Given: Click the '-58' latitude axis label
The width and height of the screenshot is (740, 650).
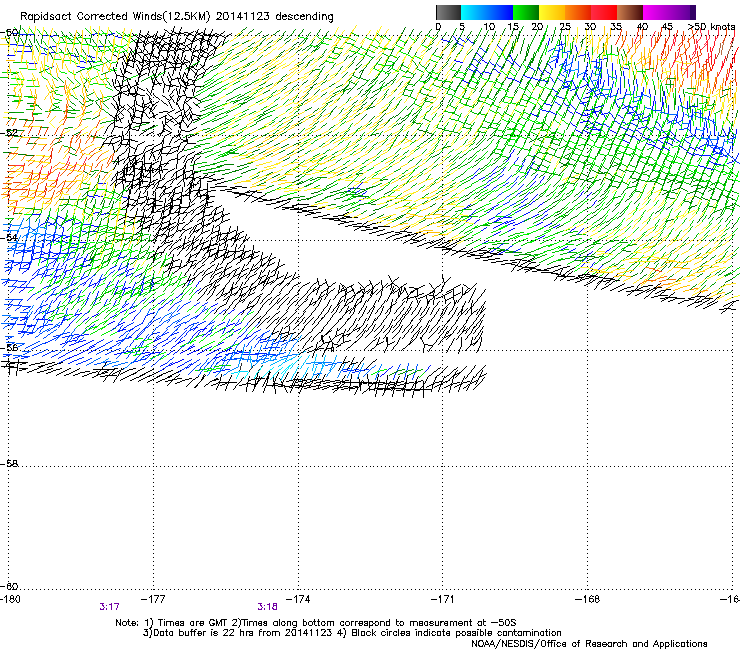Looking at the screenshot, I should click(x=9, y=464).
